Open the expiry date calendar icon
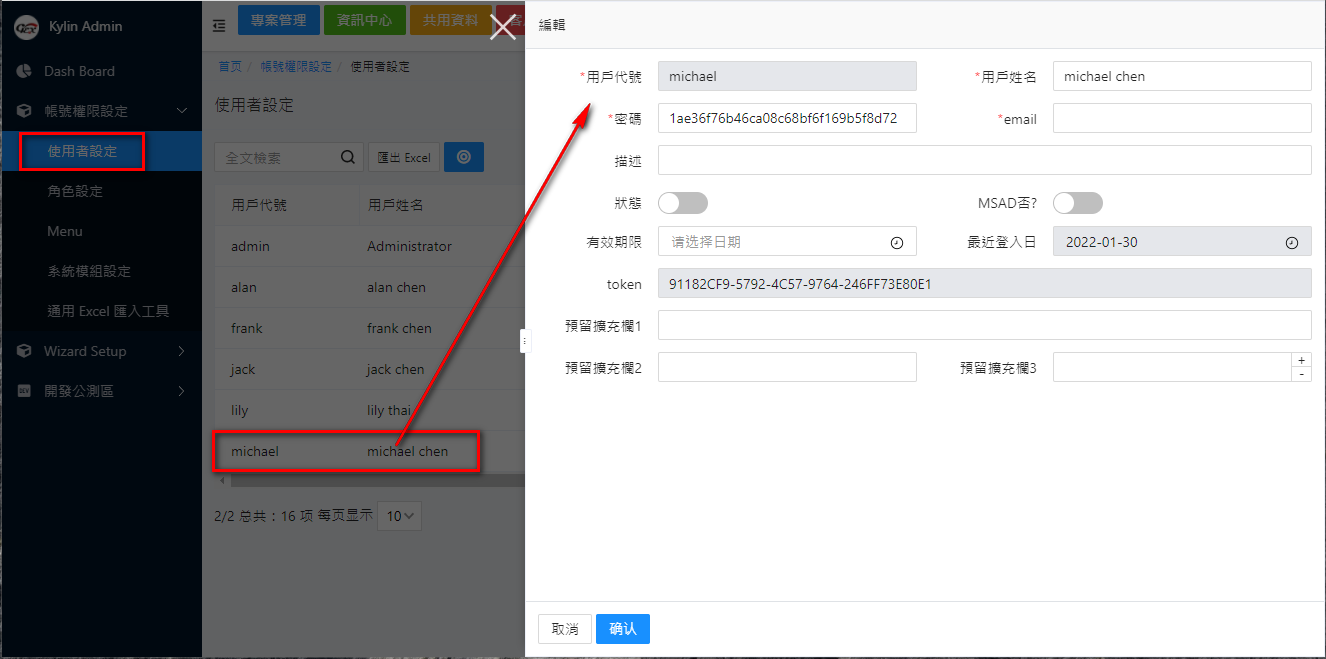Screen dimensions: 1326x659 coord(896,242)
